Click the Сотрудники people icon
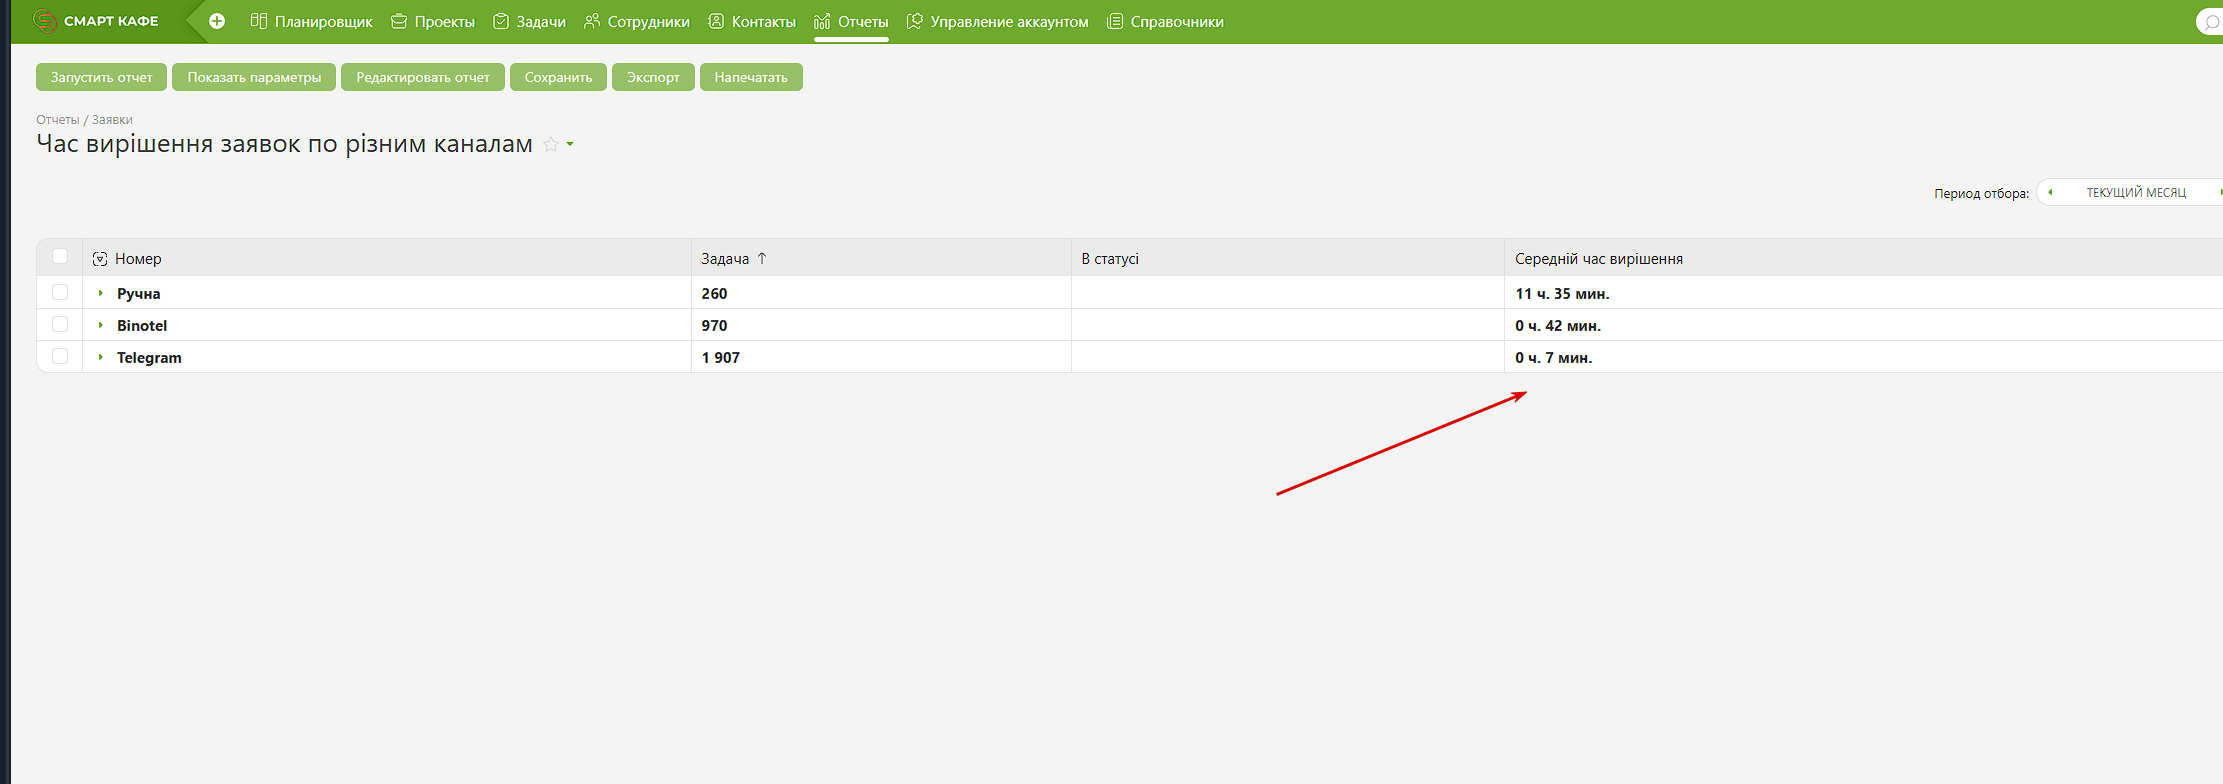The height and width of the screenshot is (784, 2223). (592, 21)
